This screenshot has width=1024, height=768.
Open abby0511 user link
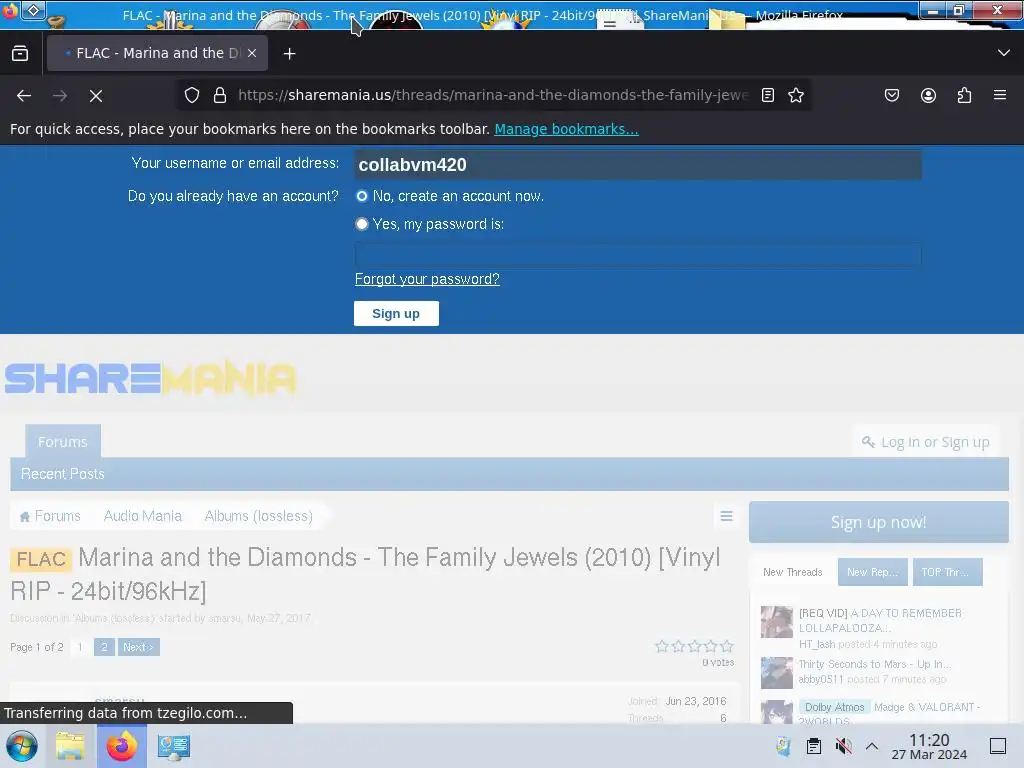click(x=821, y=680)
